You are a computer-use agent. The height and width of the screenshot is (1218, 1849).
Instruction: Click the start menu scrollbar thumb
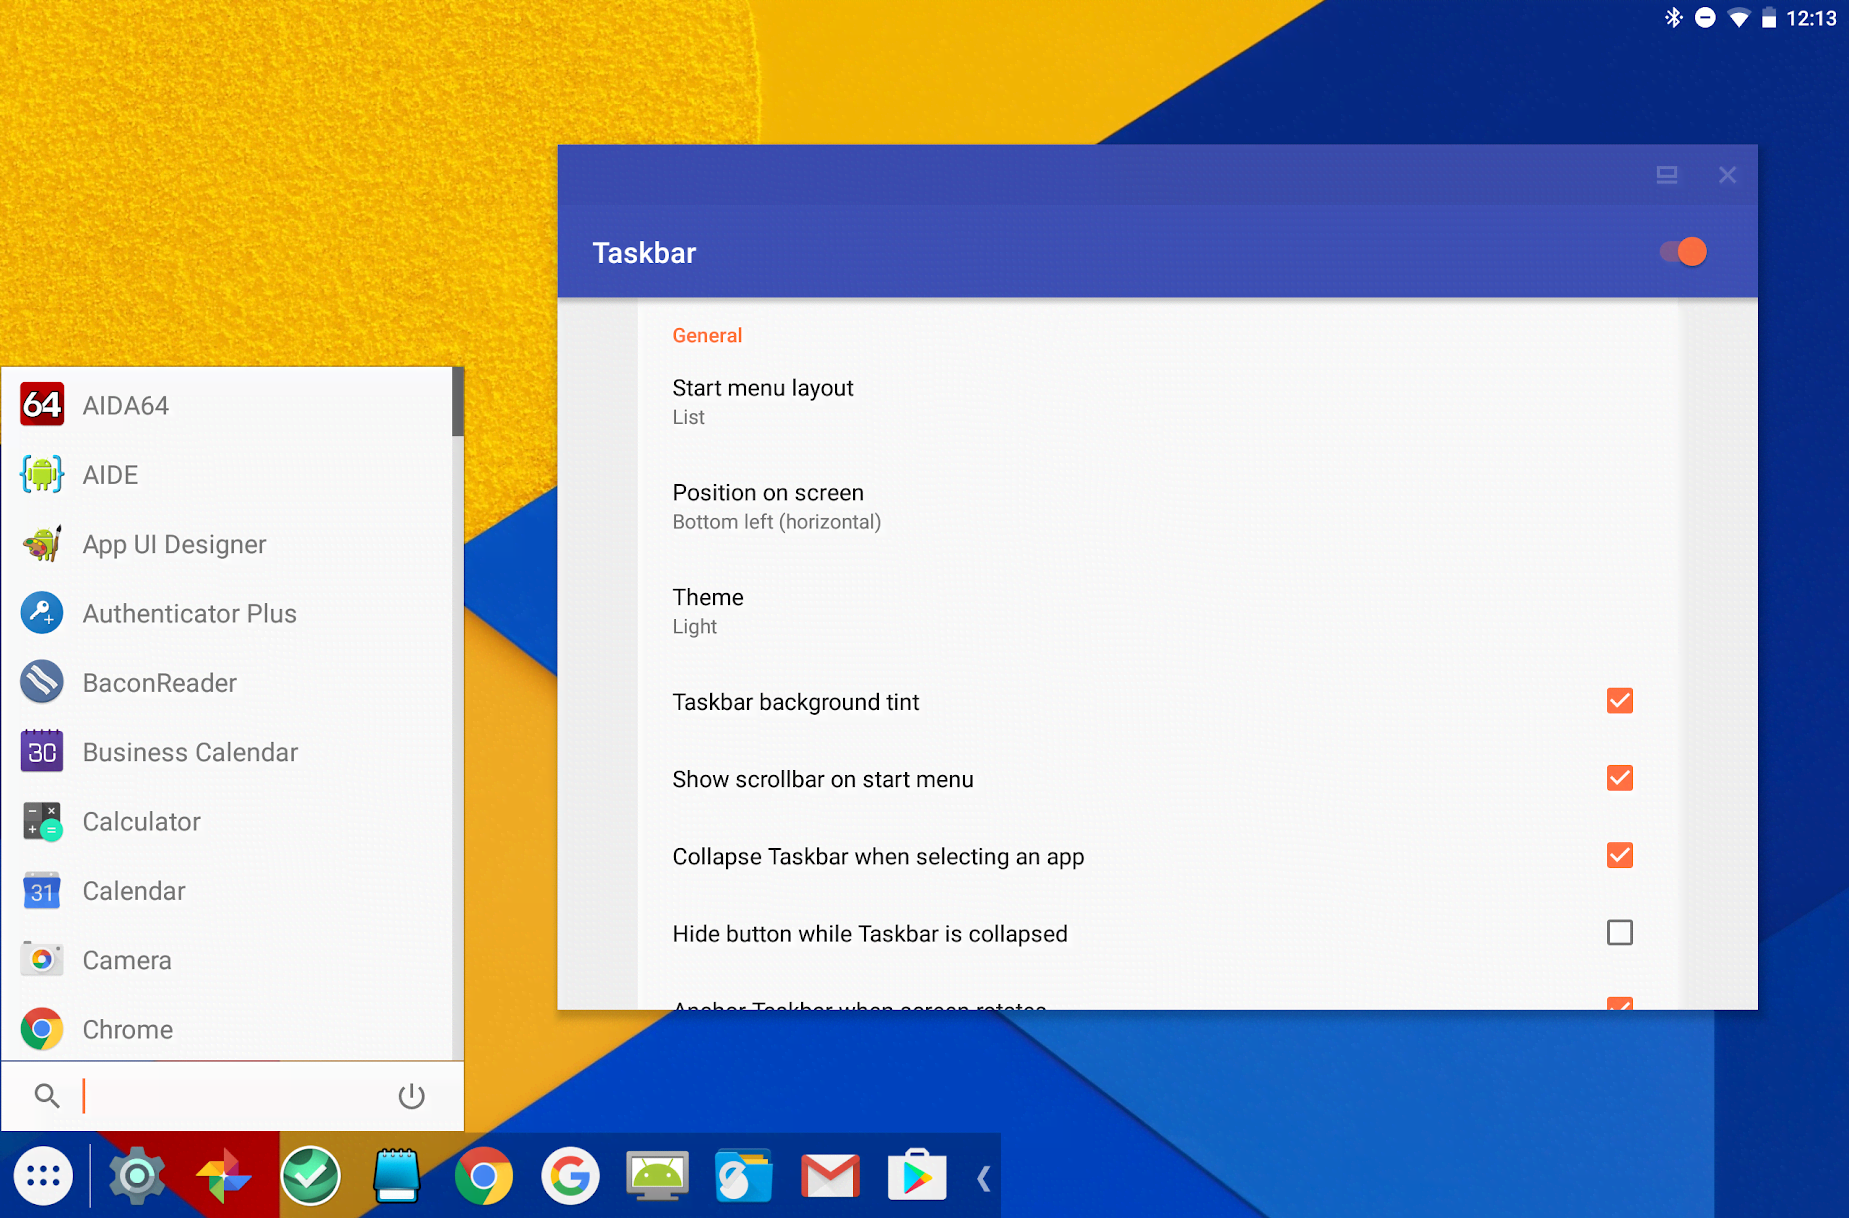(458, 403)
